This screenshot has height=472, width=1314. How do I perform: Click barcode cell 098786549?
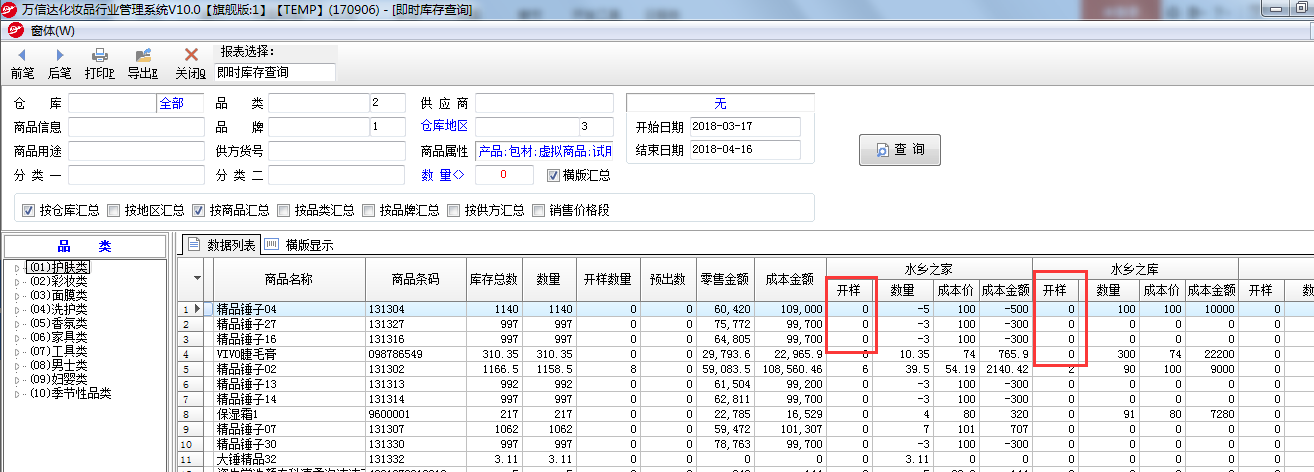point(415,354)
